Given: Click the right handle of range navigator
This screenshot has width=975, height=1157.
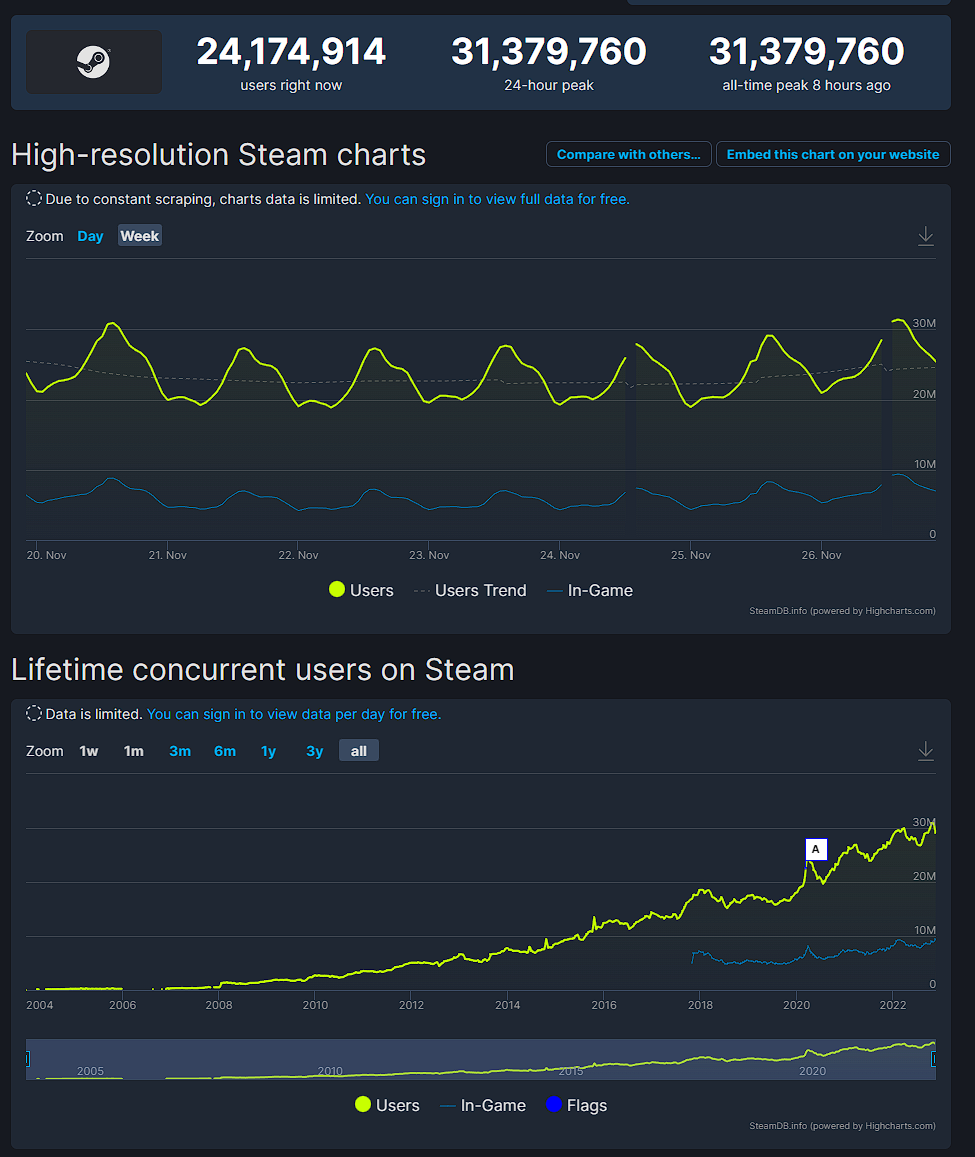Looking at the screenshot, I should 934,1059.
